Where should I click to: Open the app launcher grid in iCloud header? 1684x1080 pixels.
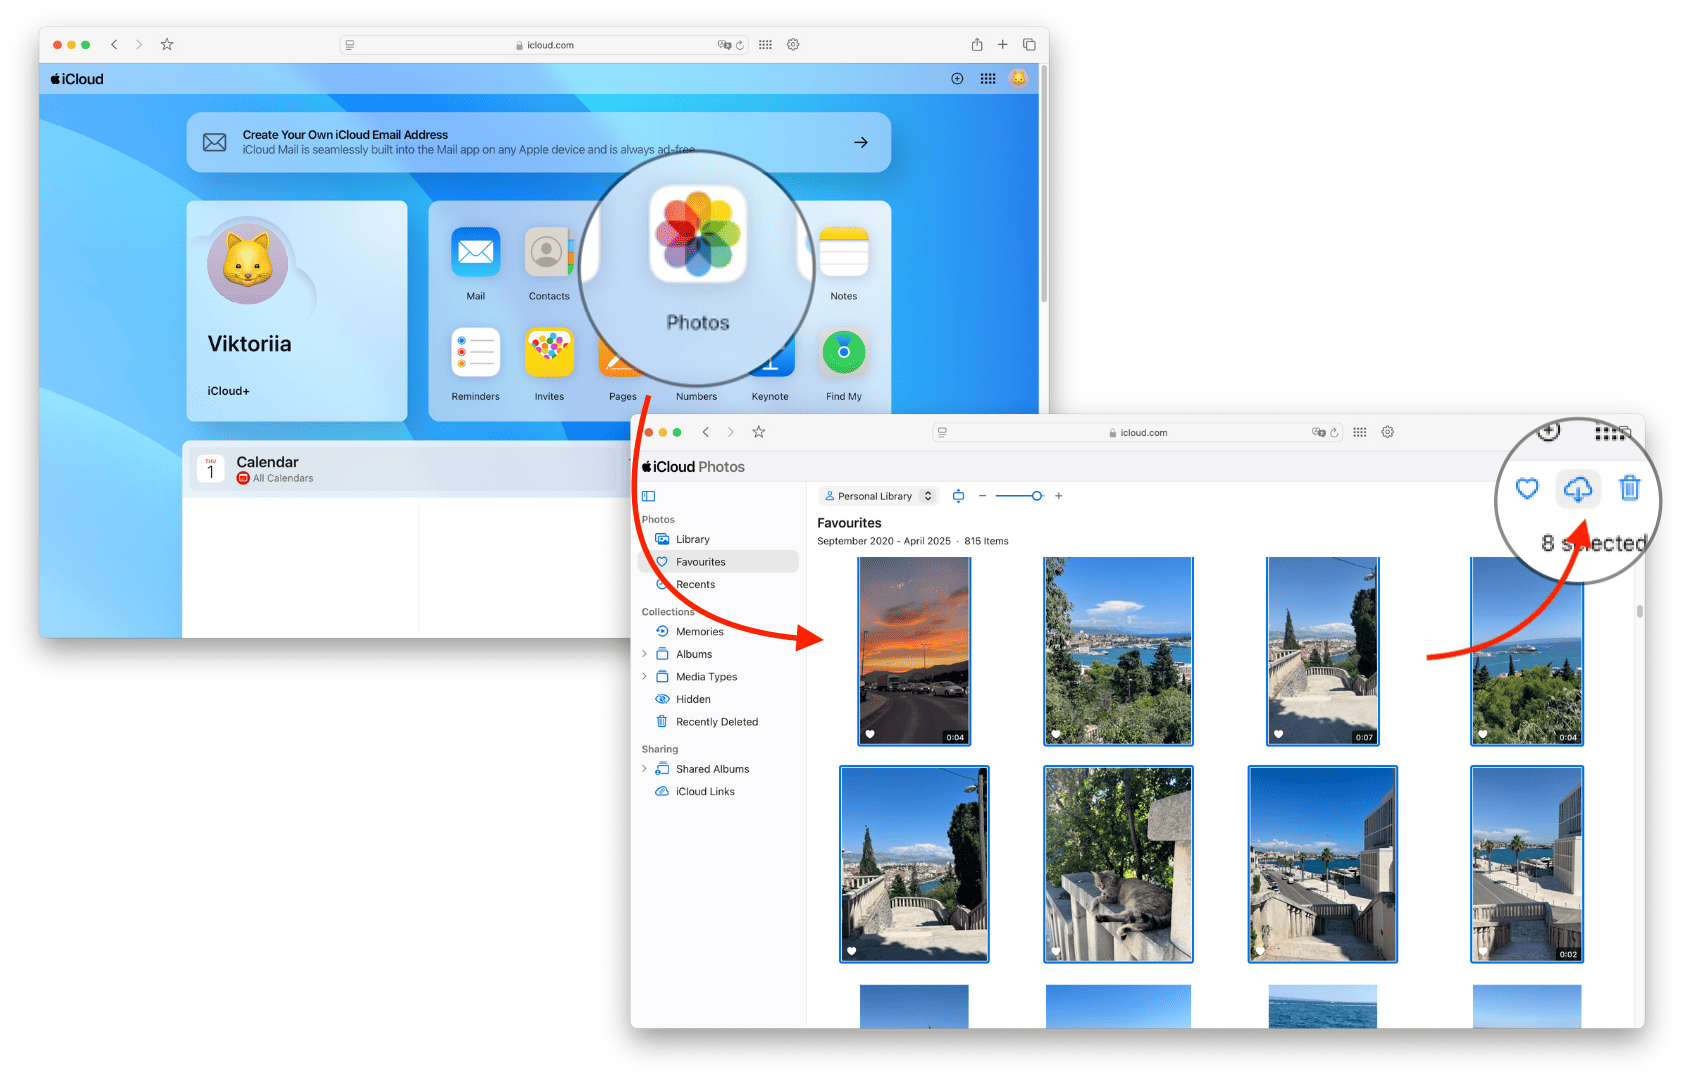point(988,78)
